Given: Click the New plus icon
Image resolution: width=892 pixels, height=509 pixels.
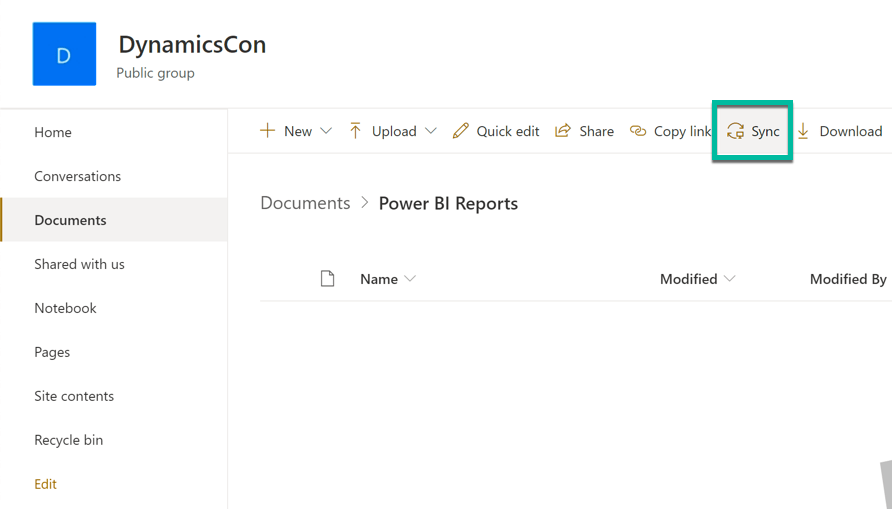Looking at the screenshot, I should click(267, 131).
